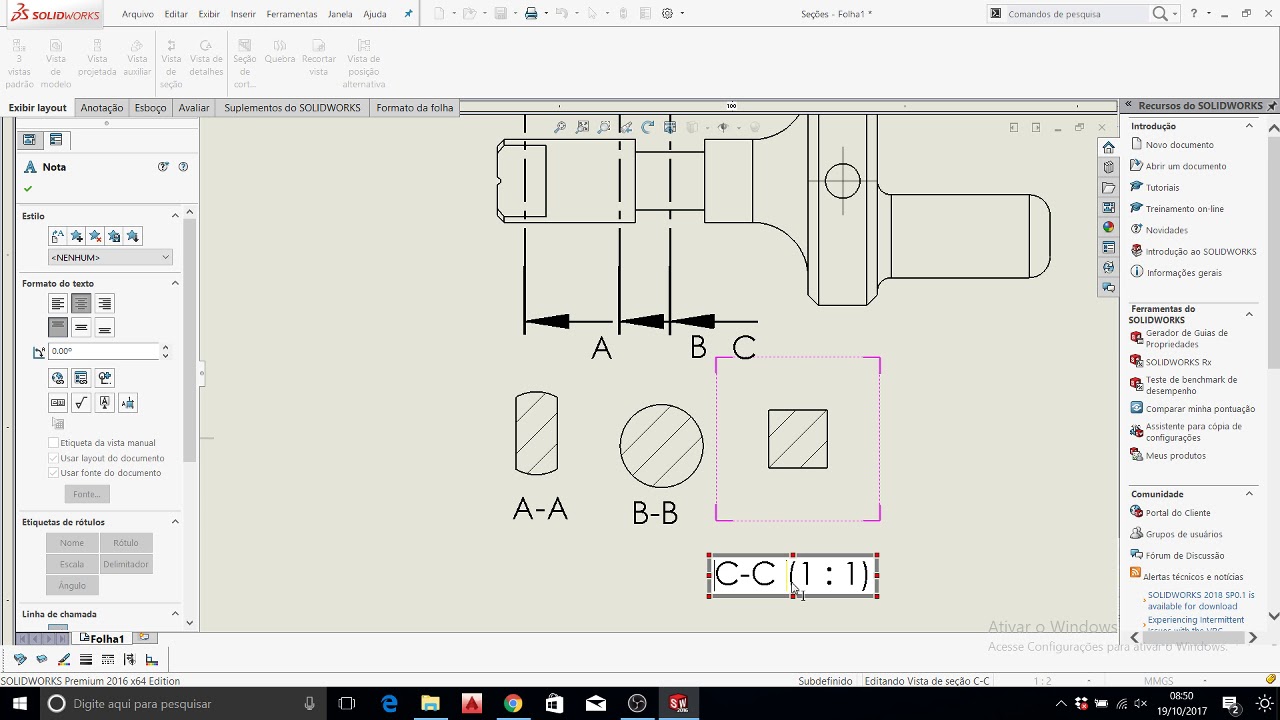The width and height of the screenshot is (1280, 720).
Task: Switch to the Esboço tab
Action: point(150,108)
